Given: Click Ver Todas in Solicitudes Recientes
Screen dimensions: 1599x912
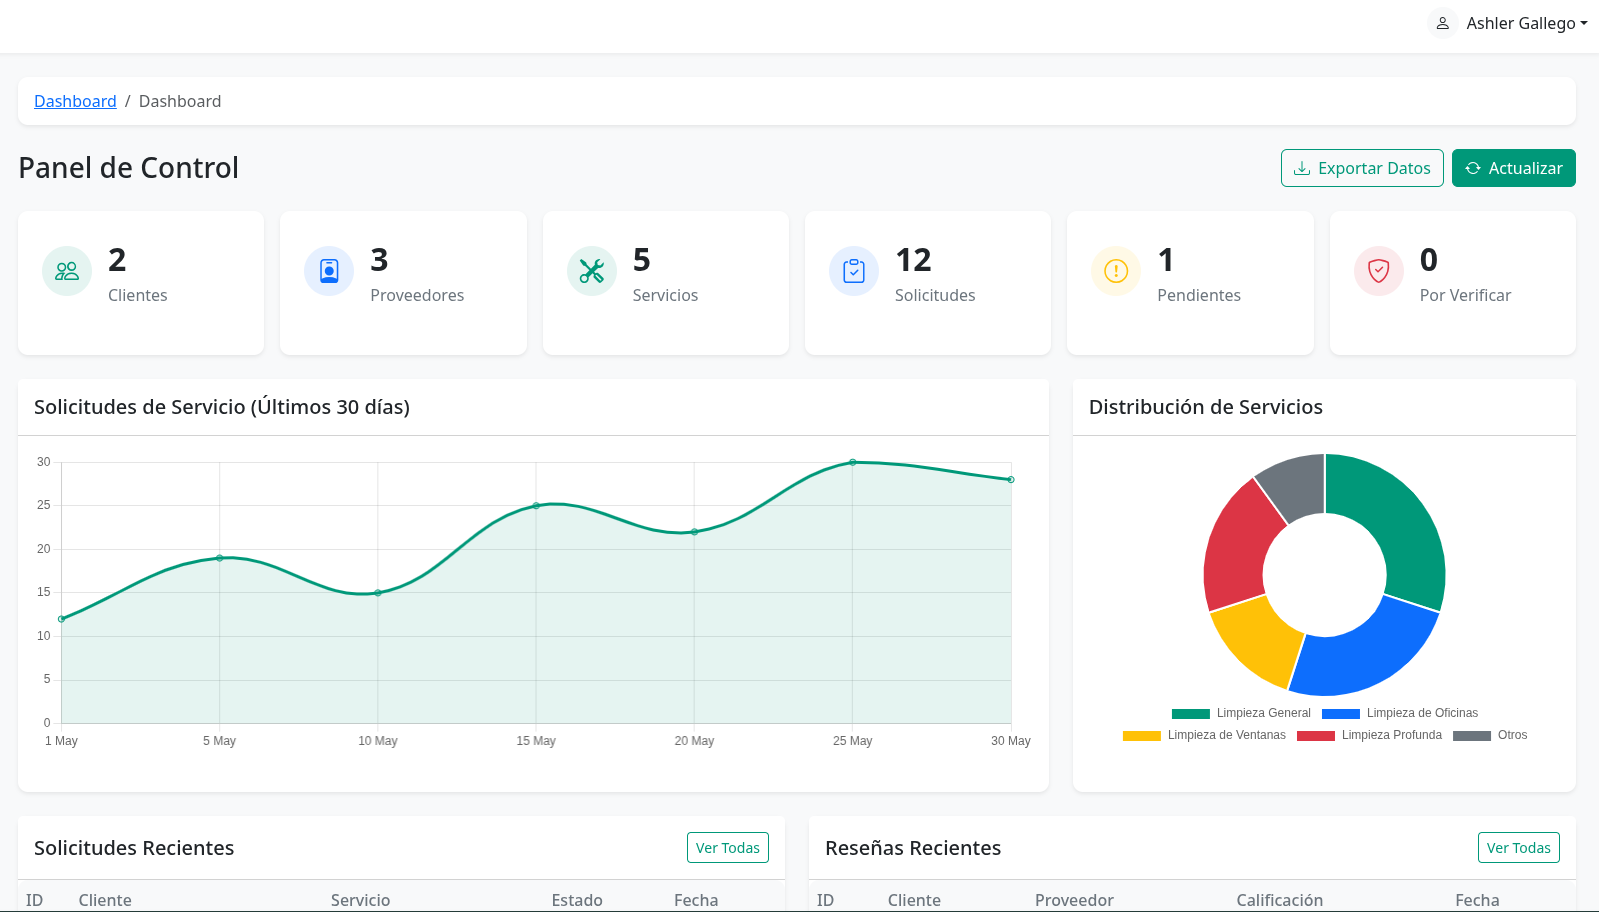Looking at the screenshot, I should pyautogui.click(x=727, y=848).
